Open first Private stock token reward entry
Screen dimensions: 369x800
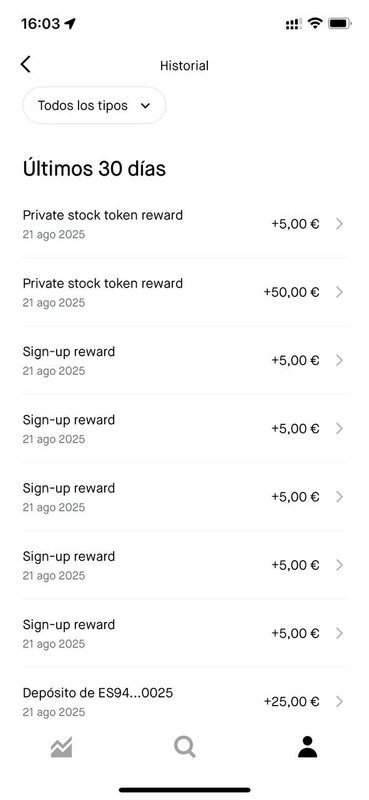(184, 224)
